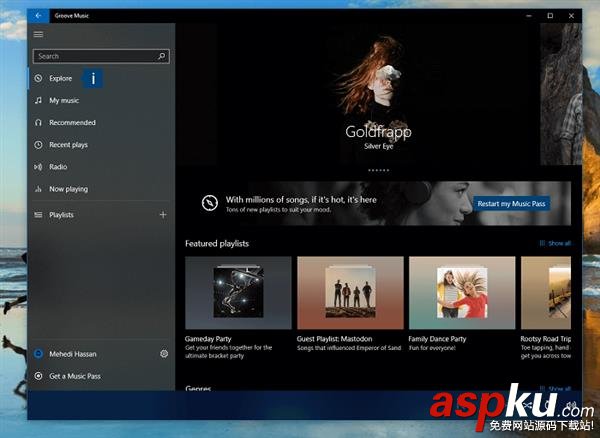Click the Explore icon in sidebar

click(38, 78)
